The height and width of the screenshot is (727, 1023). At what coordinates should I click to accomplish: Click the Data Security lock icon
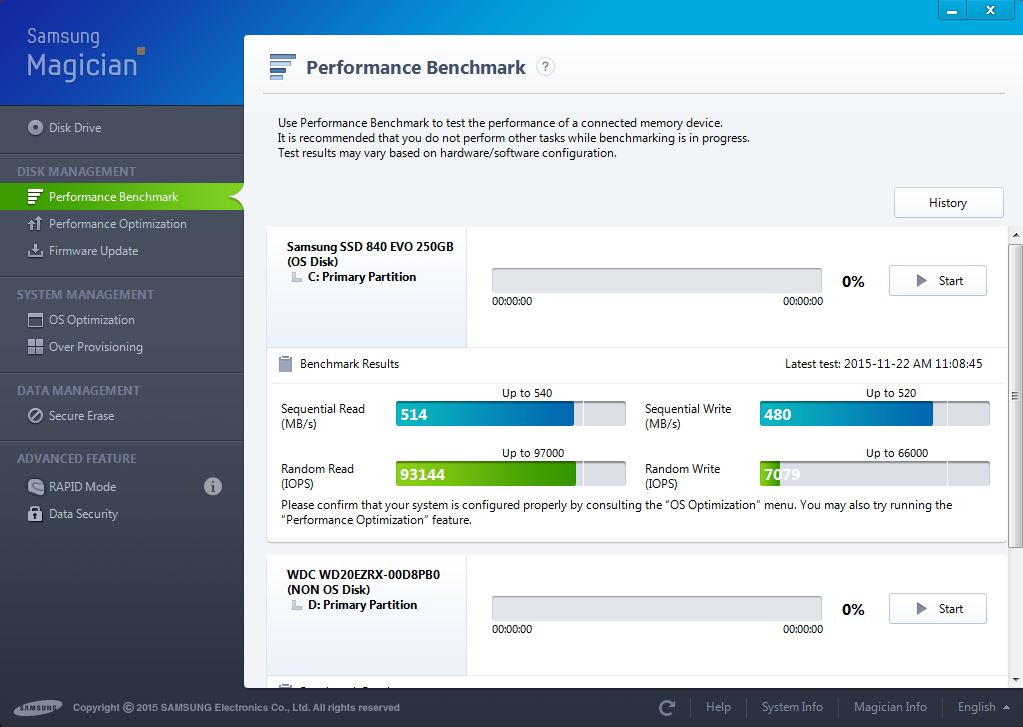coord(35,514)
